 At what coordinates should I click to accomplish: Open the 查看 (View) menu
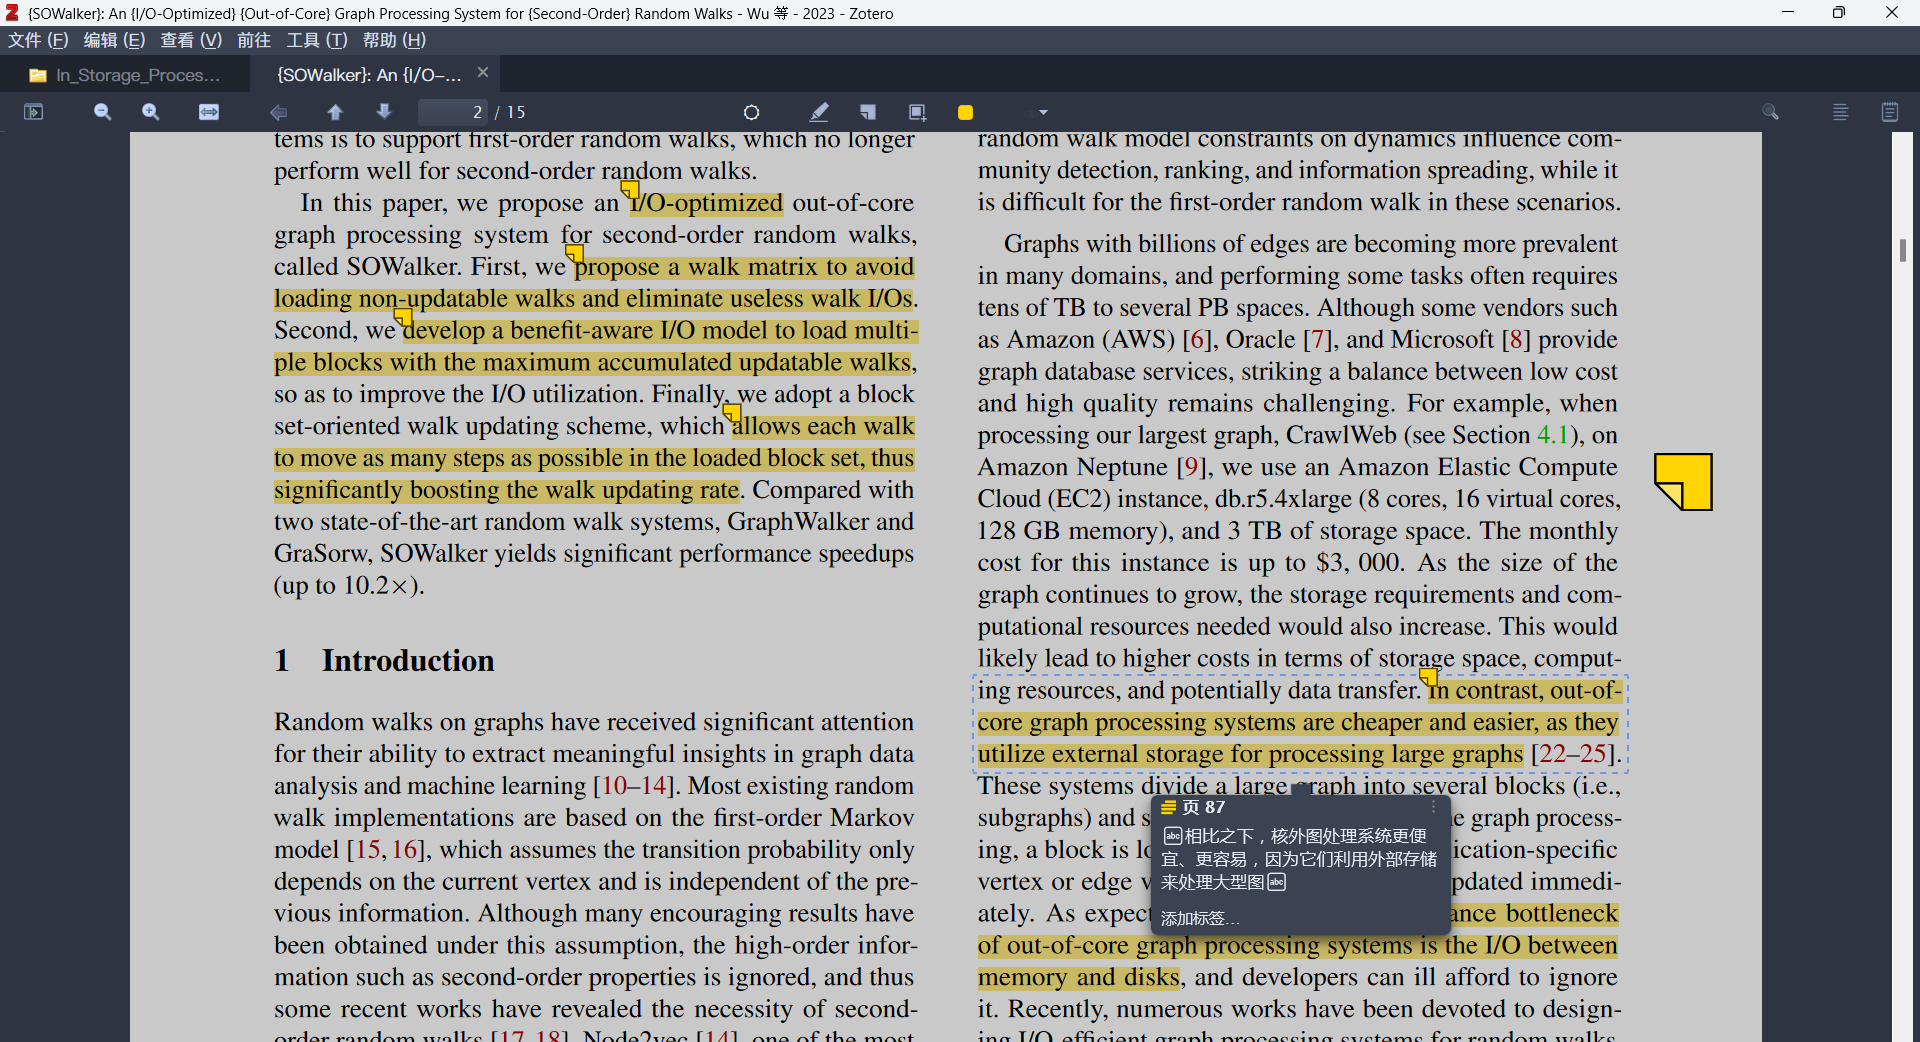click(191, 40)
